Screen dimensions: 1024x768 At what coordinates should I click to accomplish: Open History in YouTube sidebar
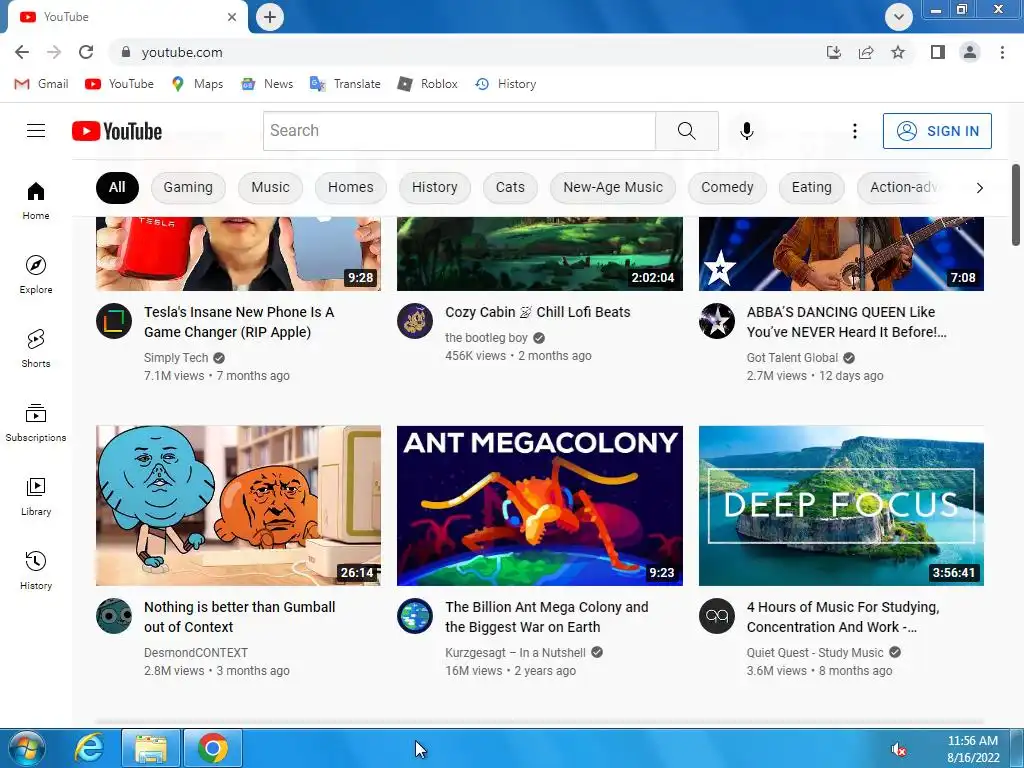click(x=36, y=570)
